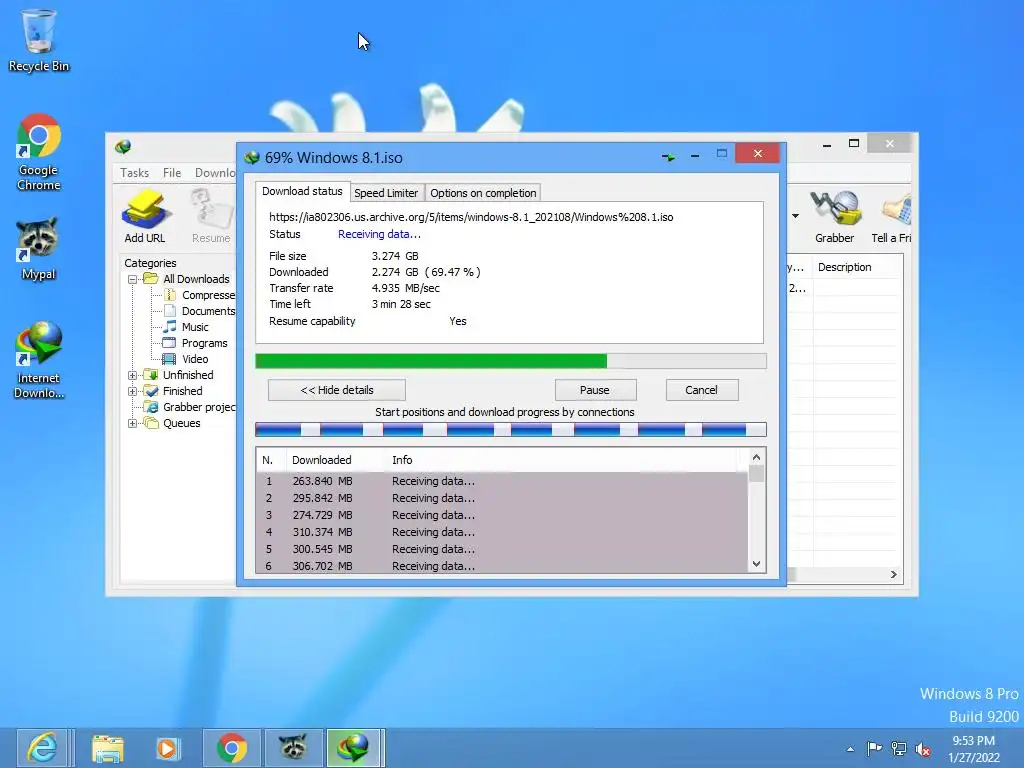The width and height of the screenshot is (1024, 768).
Task: Select the Music category
Action: tap(186, 327)
